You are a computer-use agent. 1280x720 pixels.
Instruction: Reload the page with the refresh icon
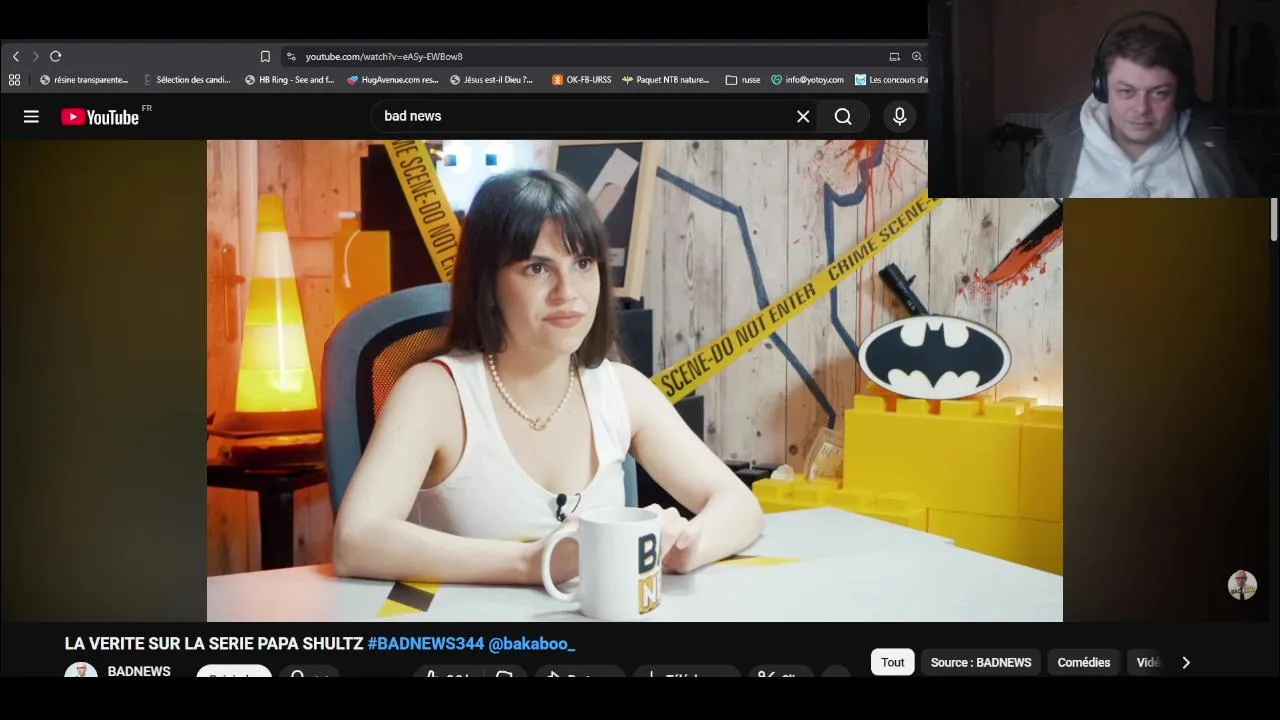click(x=55, y=56)
